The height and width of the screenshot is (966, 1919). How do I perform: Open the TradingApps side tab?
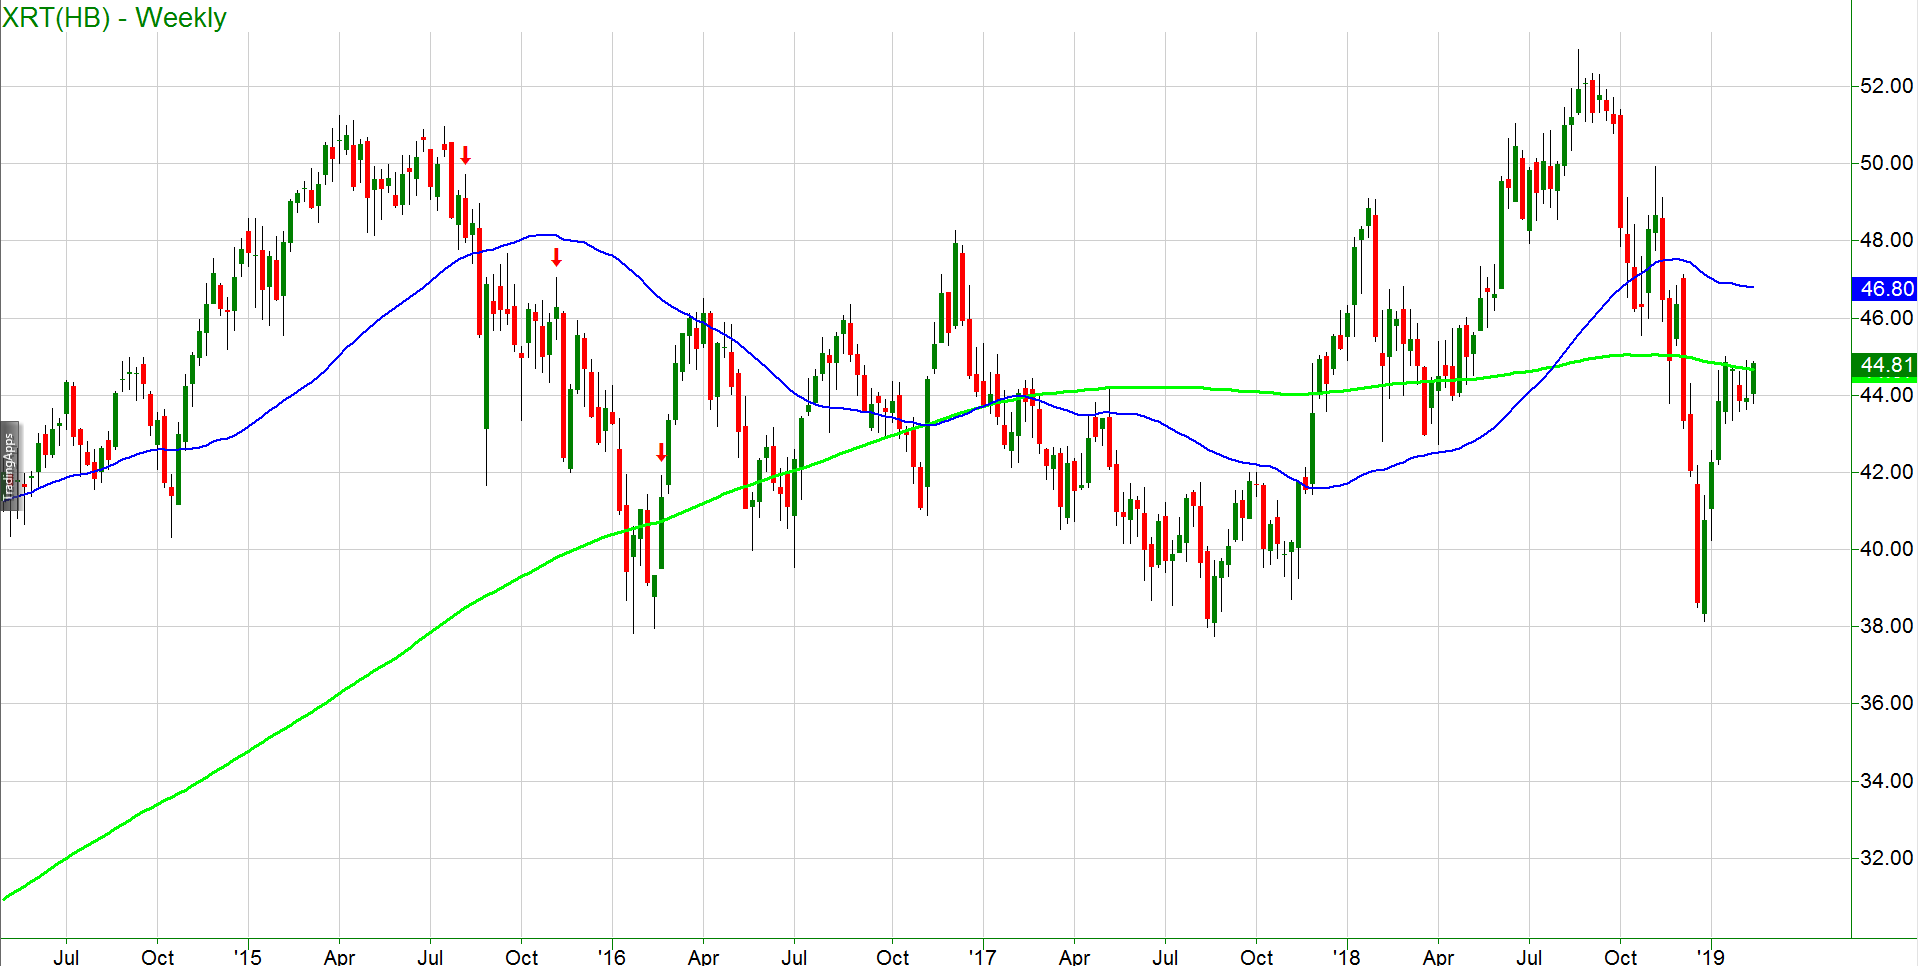(9, 466)
